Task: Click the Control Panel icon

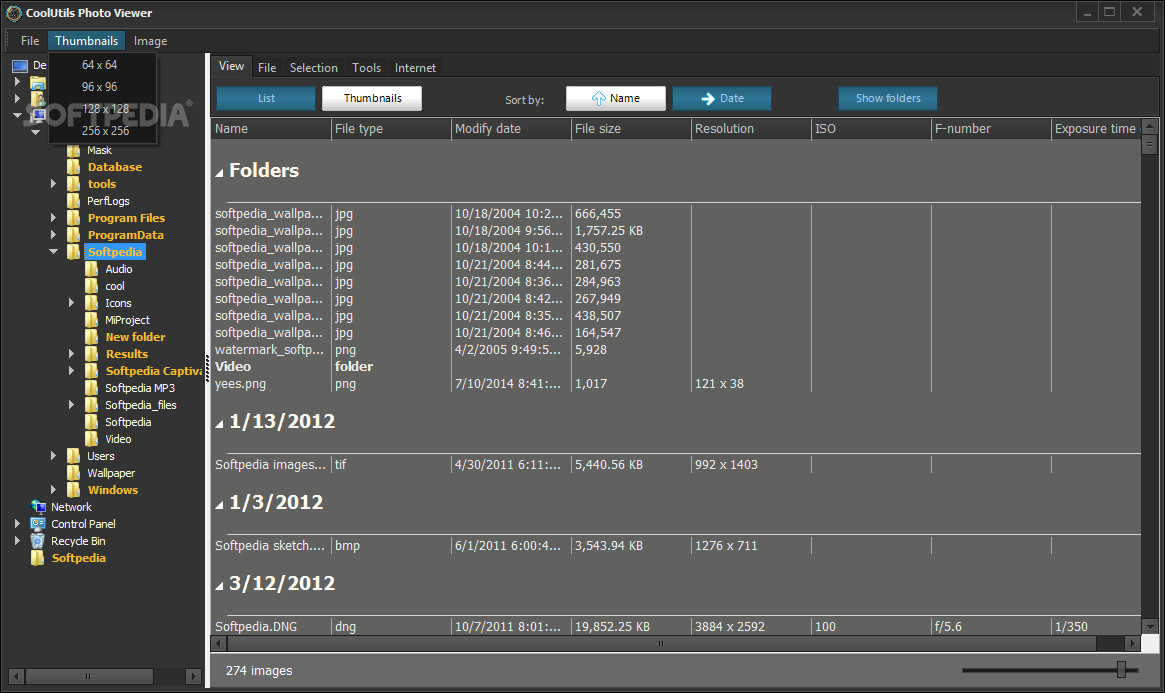Action: pyautogui.click(x=38, y=524)
